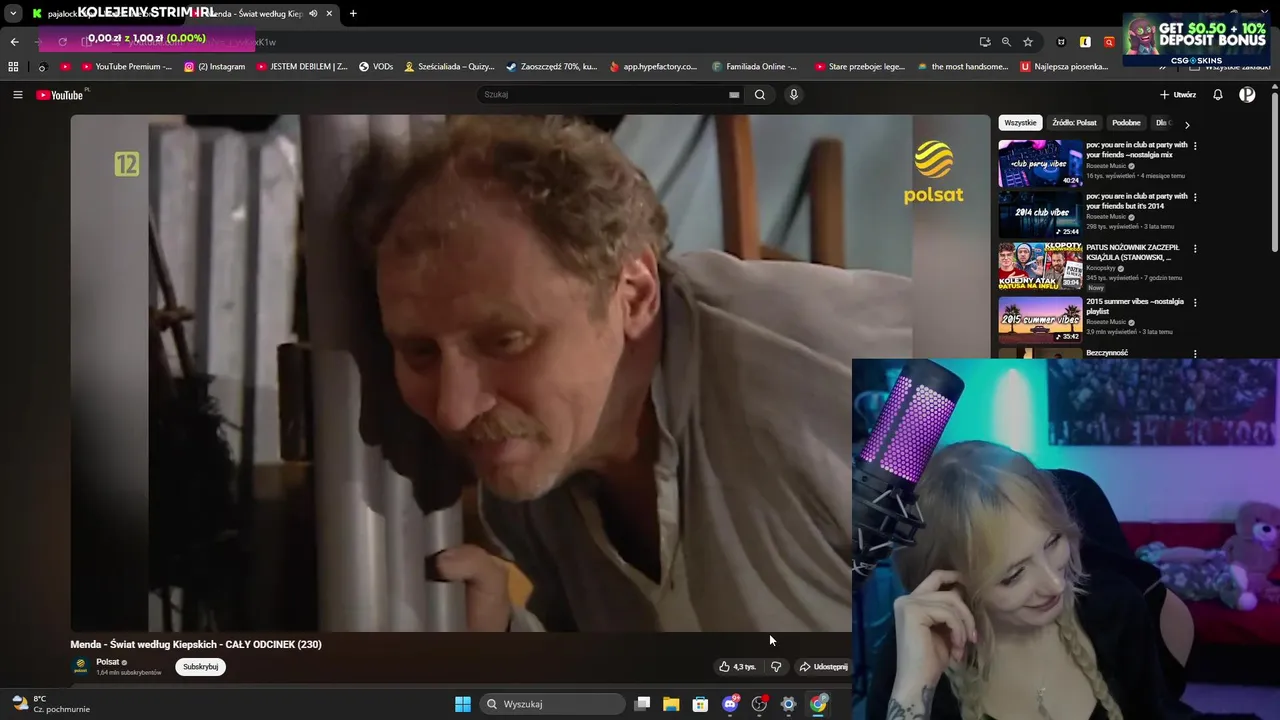Open the Konopskyy channel name
The height and width of the screenshot is (720, 1280).
[1101, 268]
